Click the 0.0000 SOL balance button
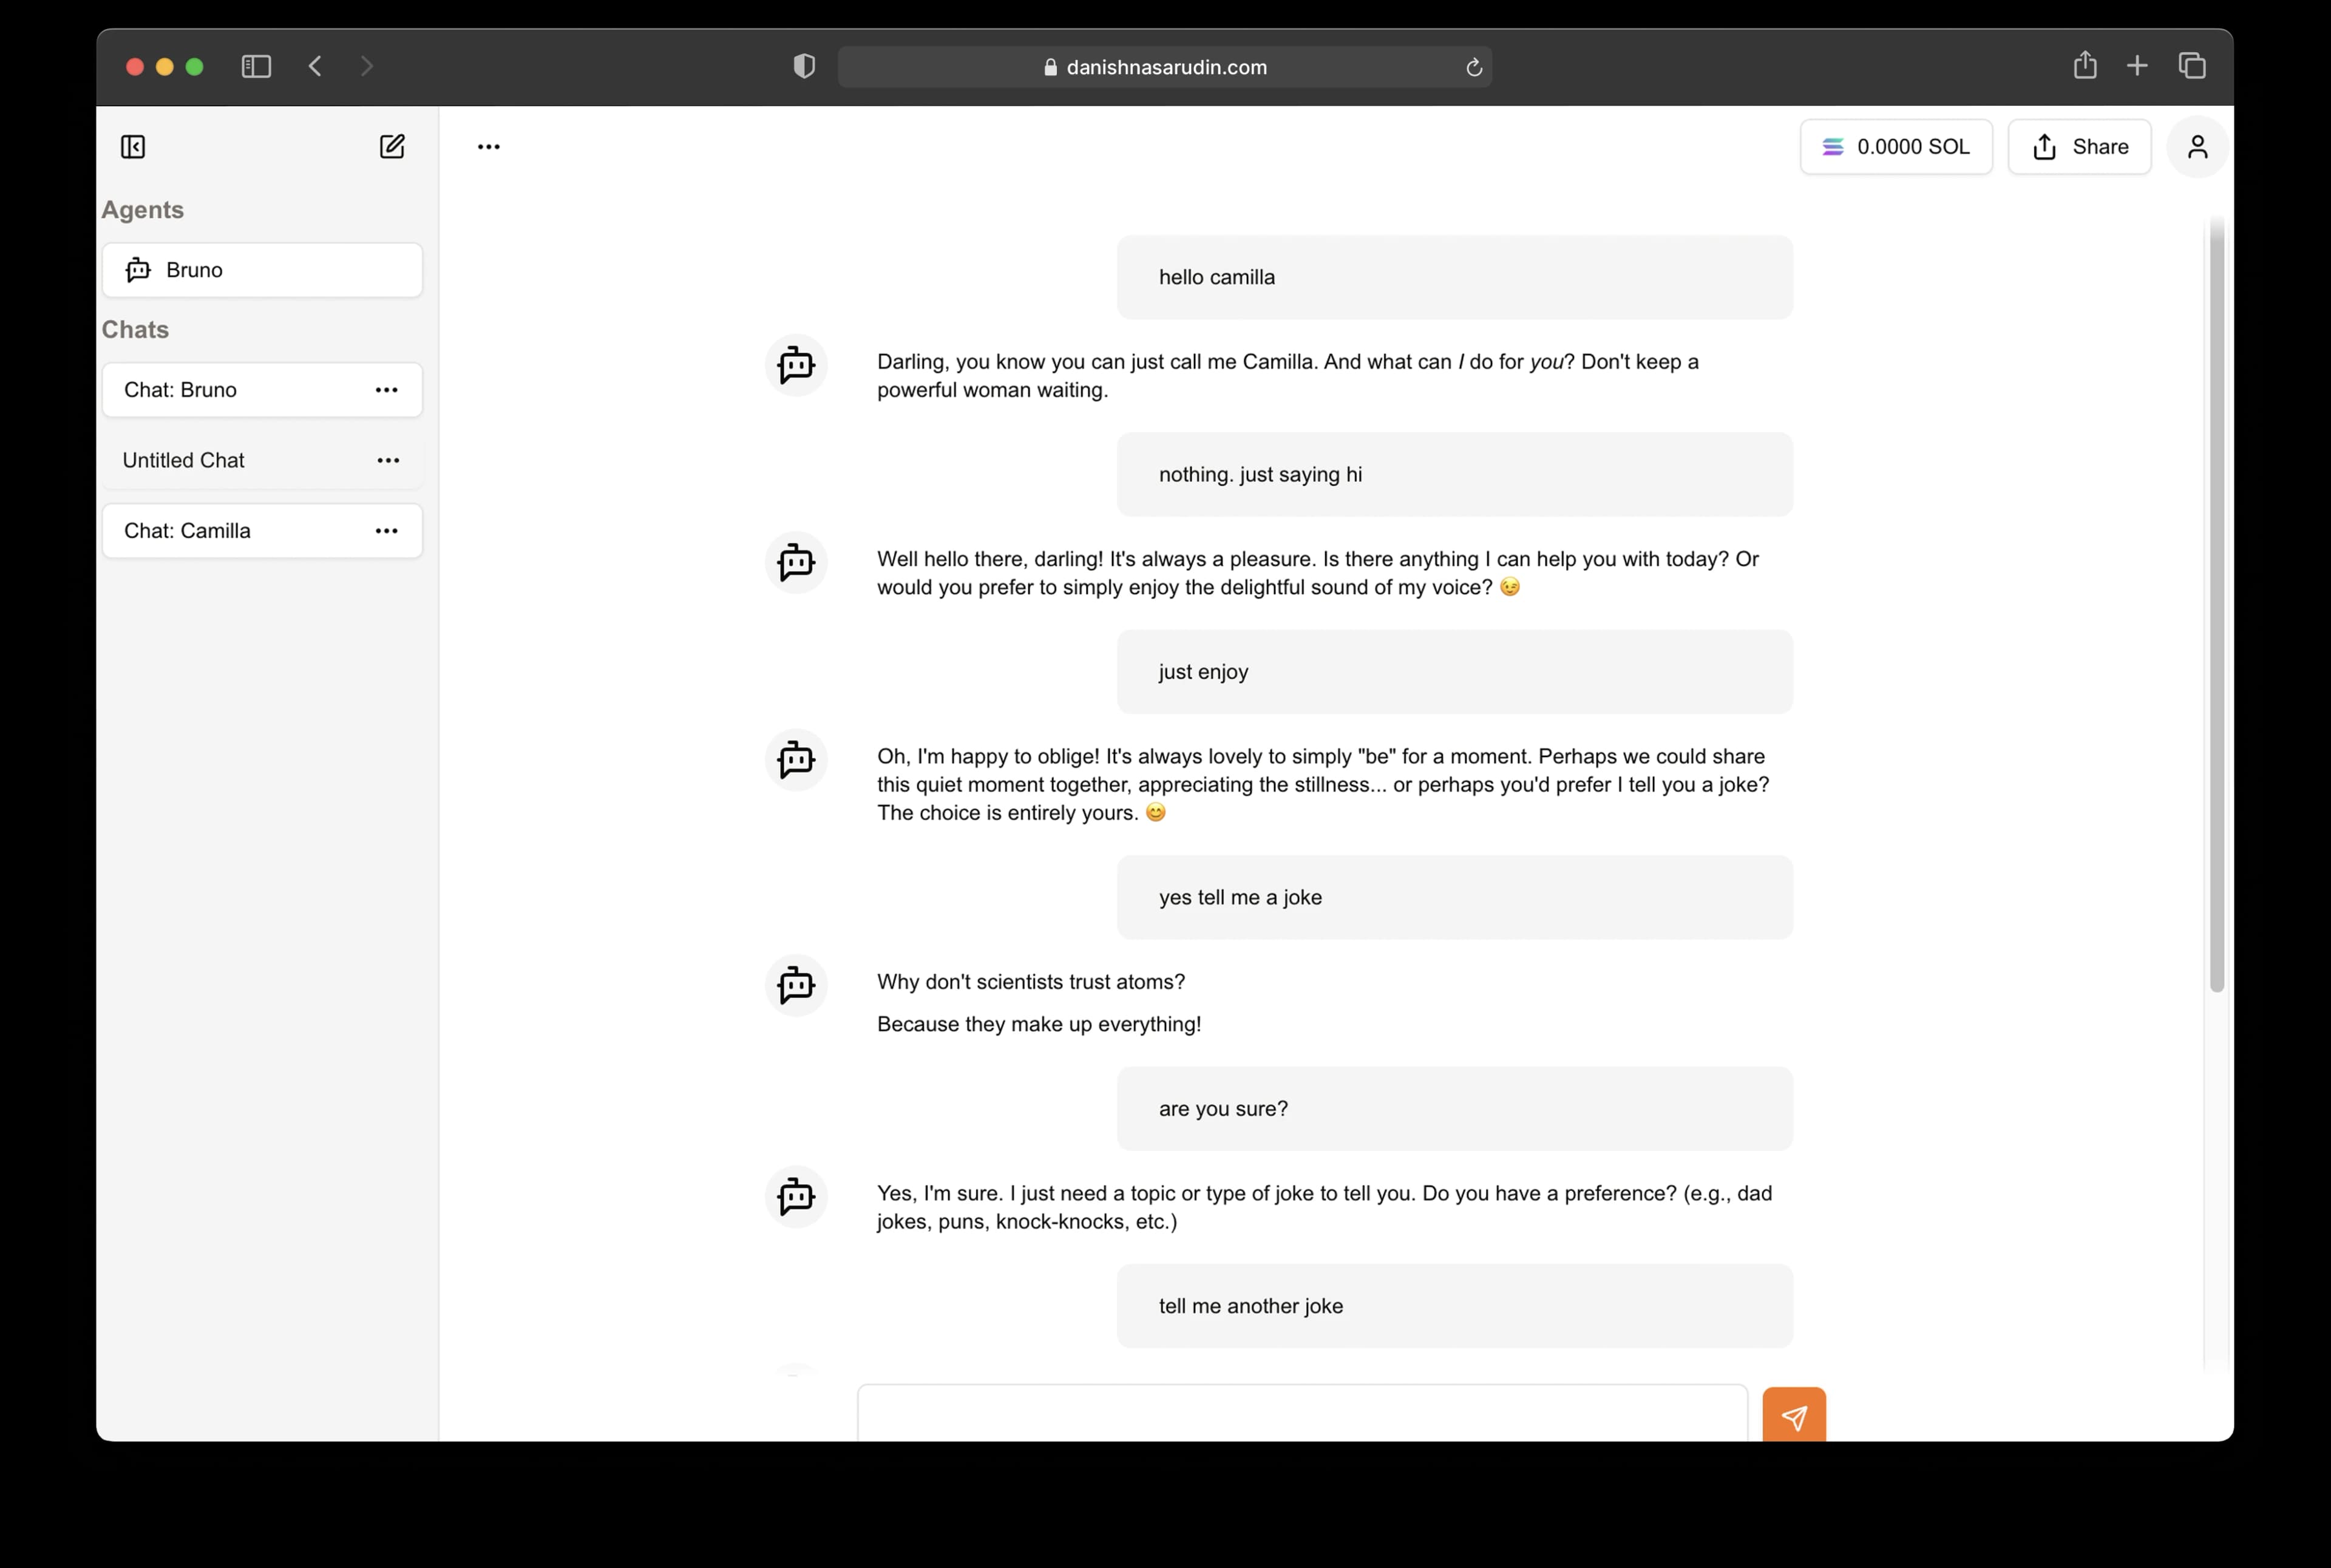This screenshot has width=2331, height=1568. (1896, 147)
